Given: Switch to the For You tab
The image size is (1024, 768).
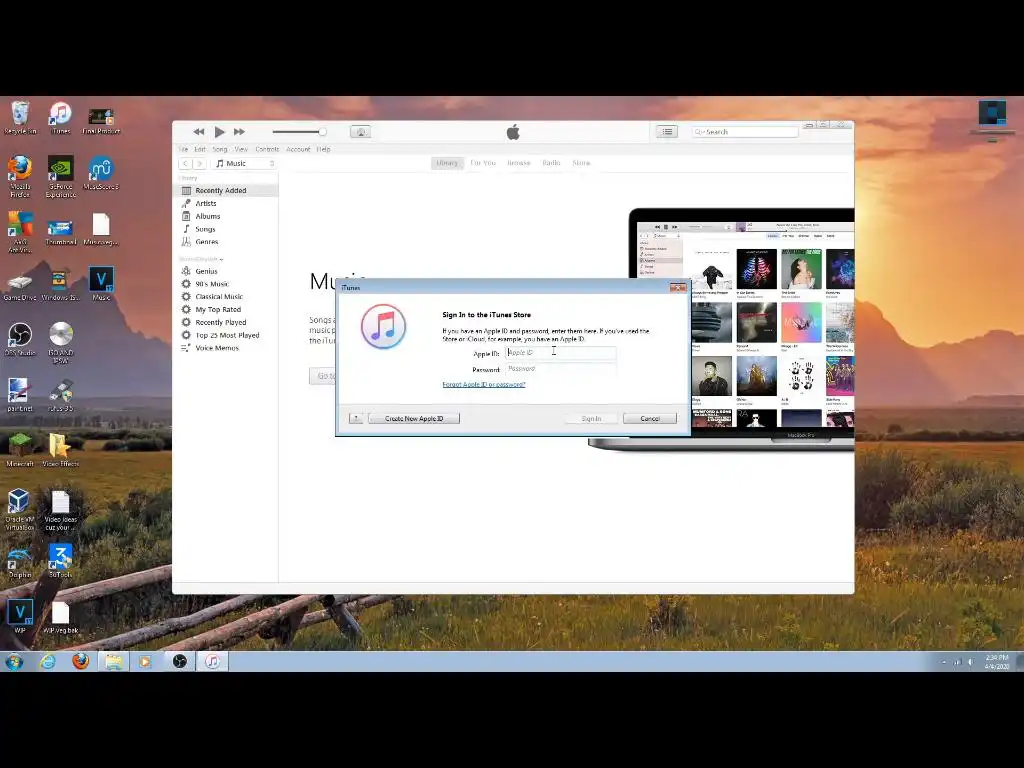Looking at the screenshot, I should coord(483,163).
